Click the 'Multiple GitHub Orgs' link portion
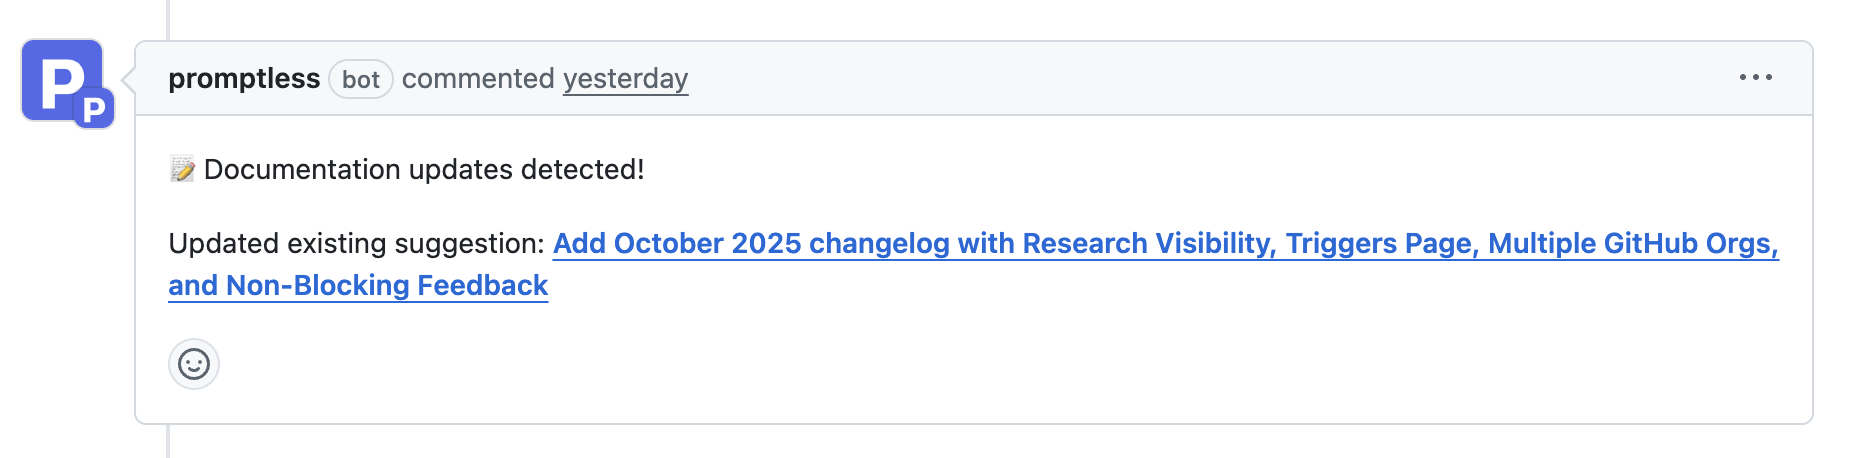The width and height of the screenshot is (1850, 458). (1630, 244)
